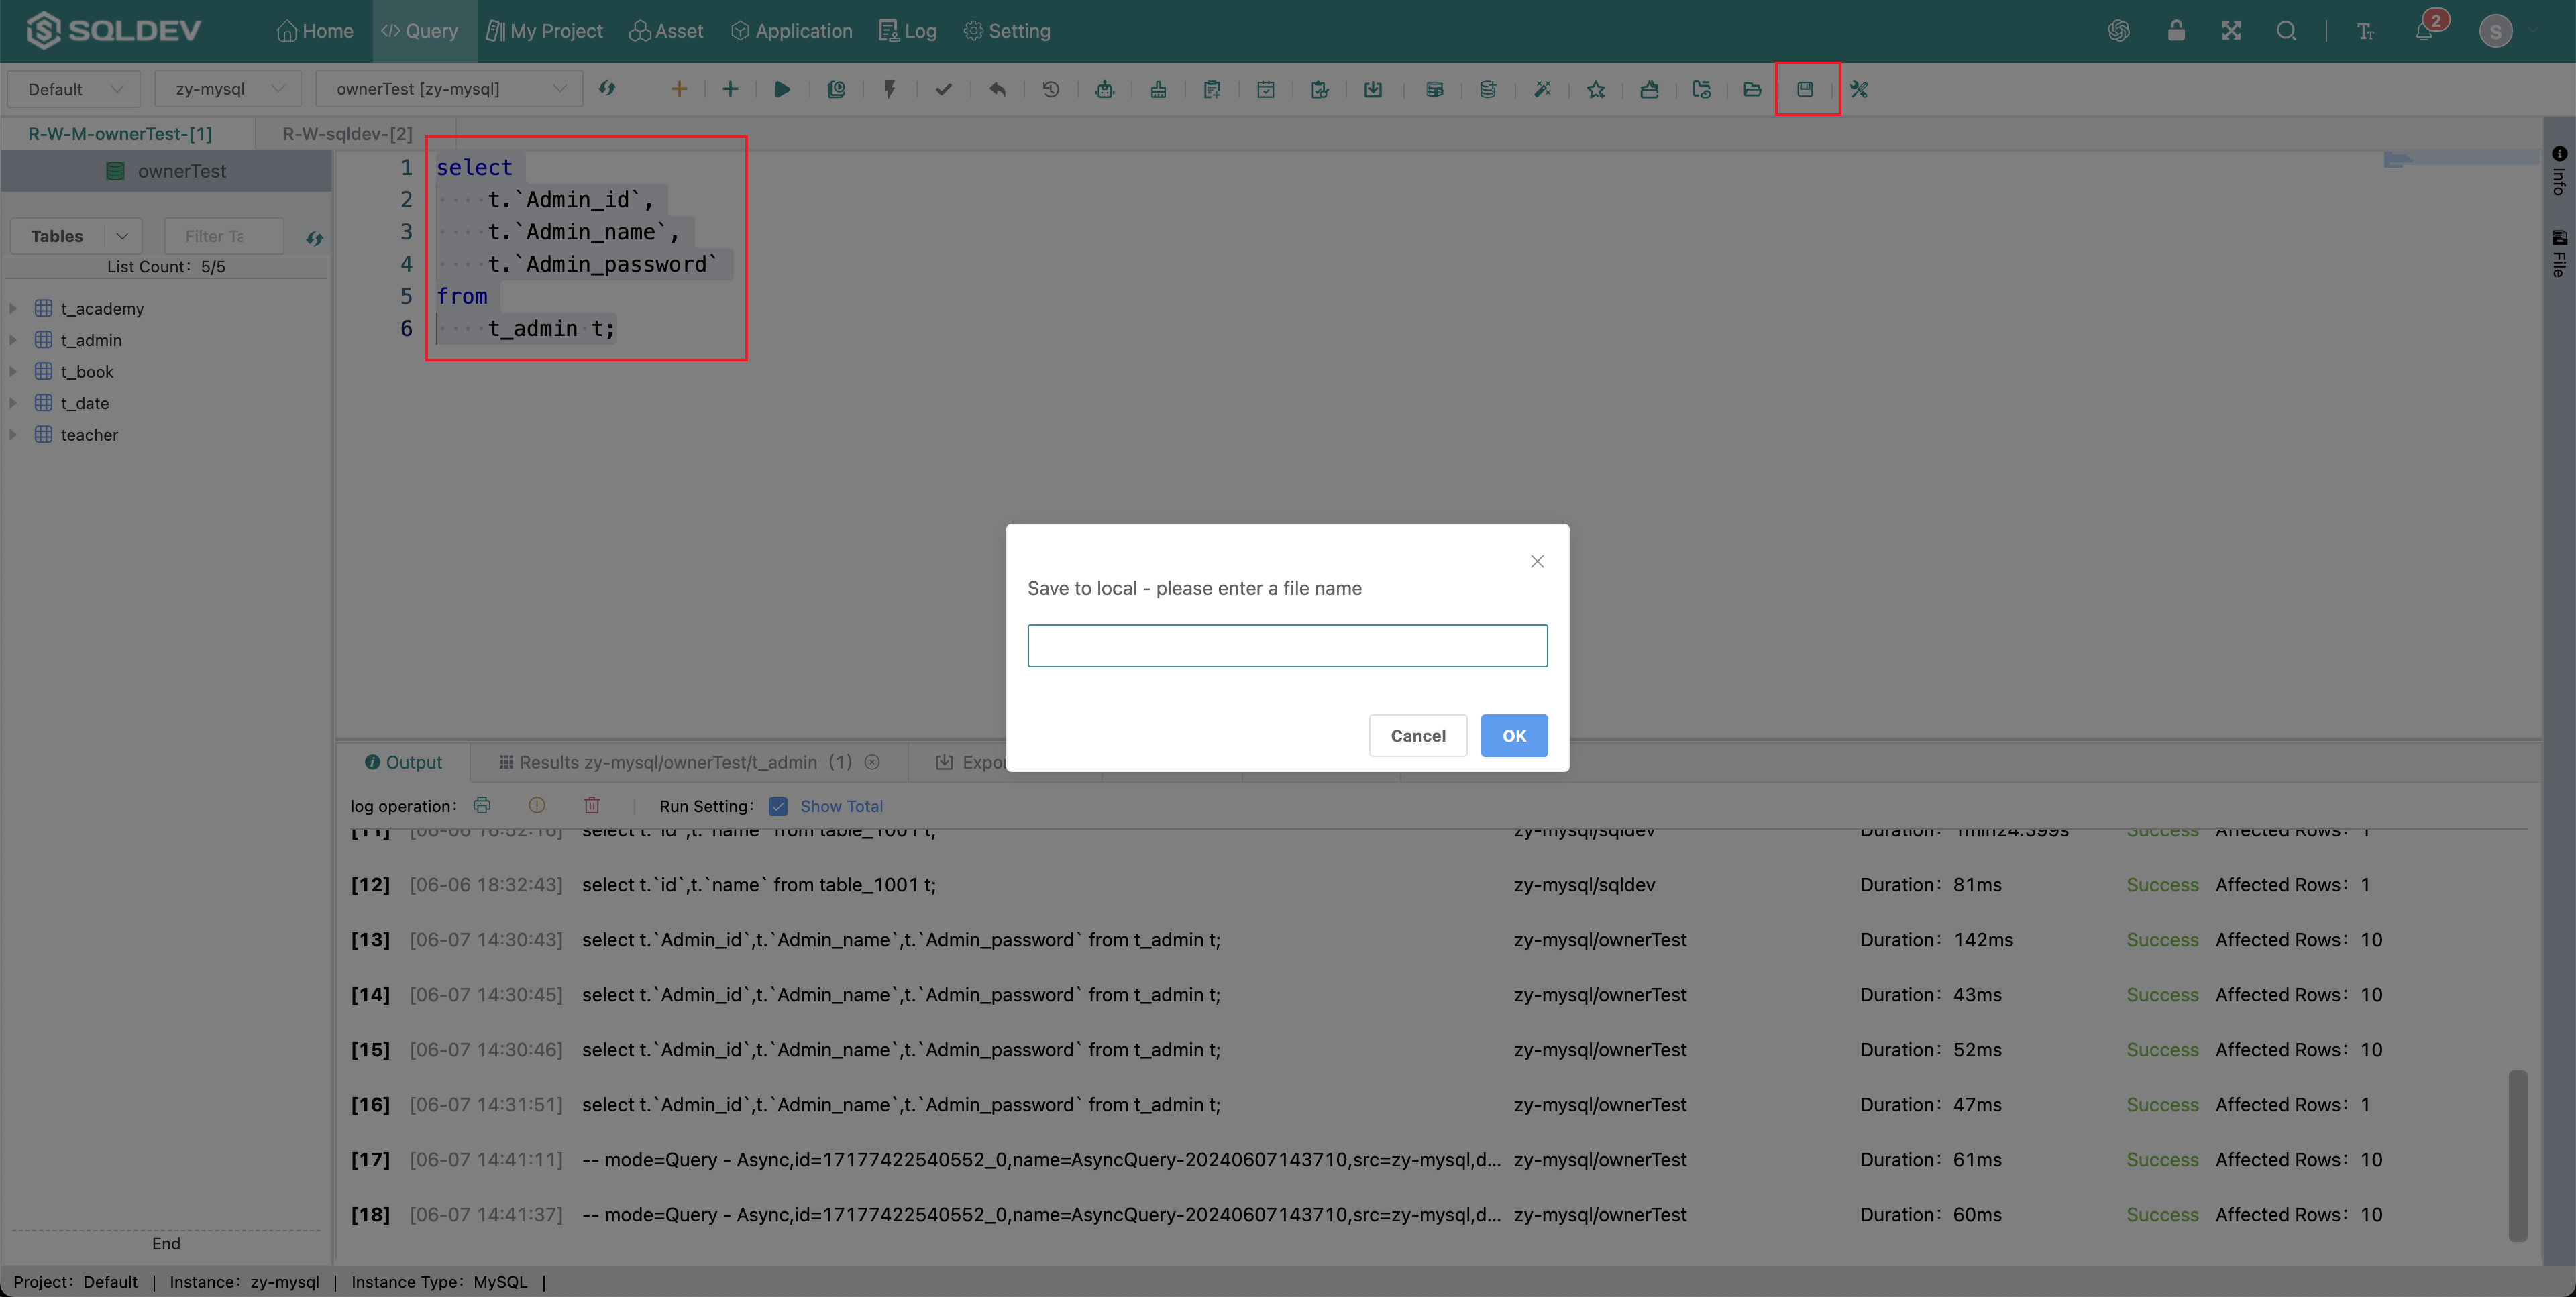Click the async run icon next to play
This screenshot has height=1297, width=2576.
(836, 89)
